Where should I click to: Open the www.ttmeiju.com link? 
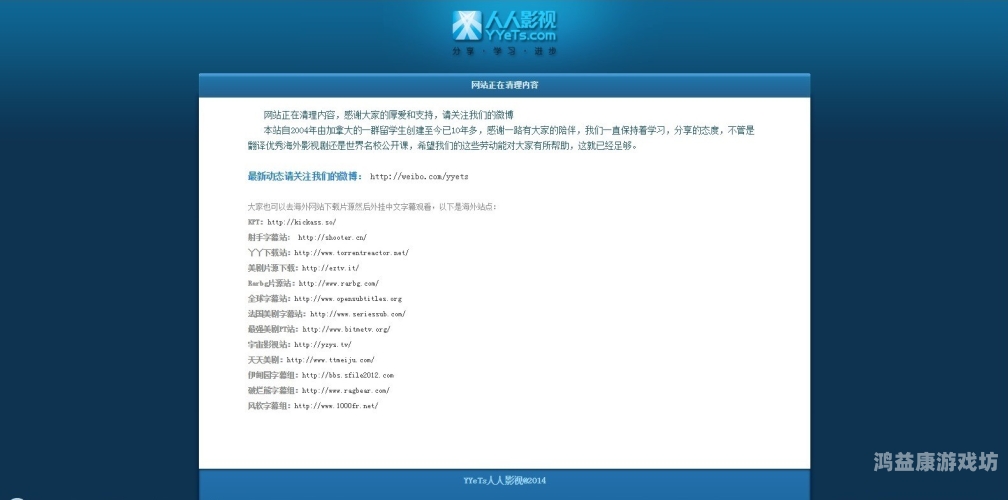330,361
